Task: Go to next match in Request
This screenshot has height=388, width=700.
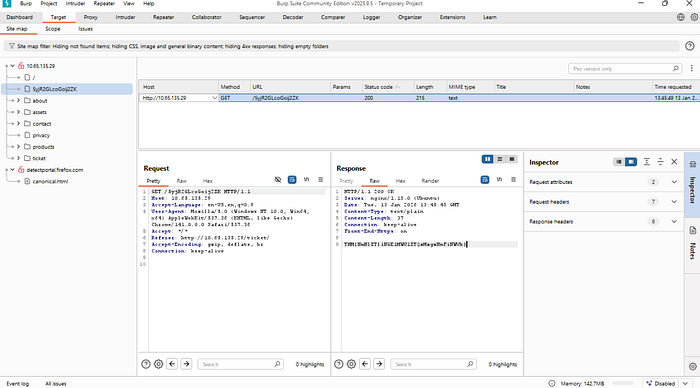Action: [x=186, y=364]
